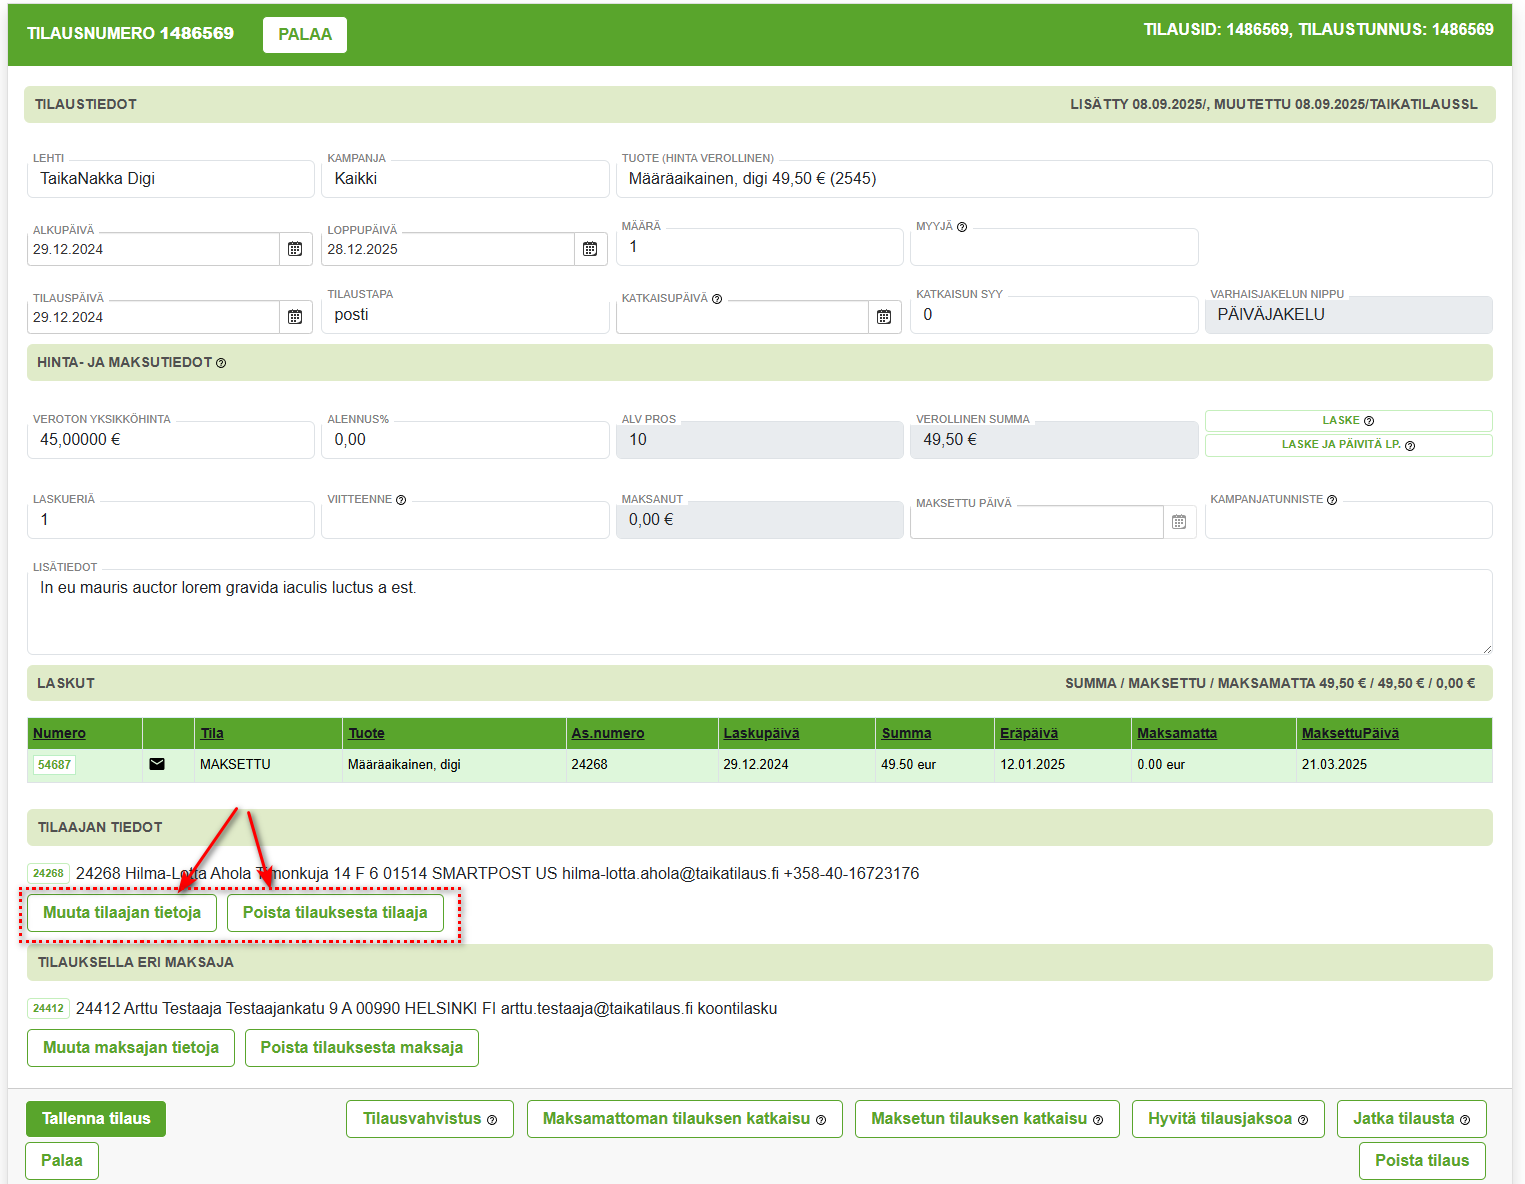Click help icon next to Myyjä label
Image resolution: width=1525 pixels, height=1184 pixels.
pyautogui.click(x=962, y=227)
